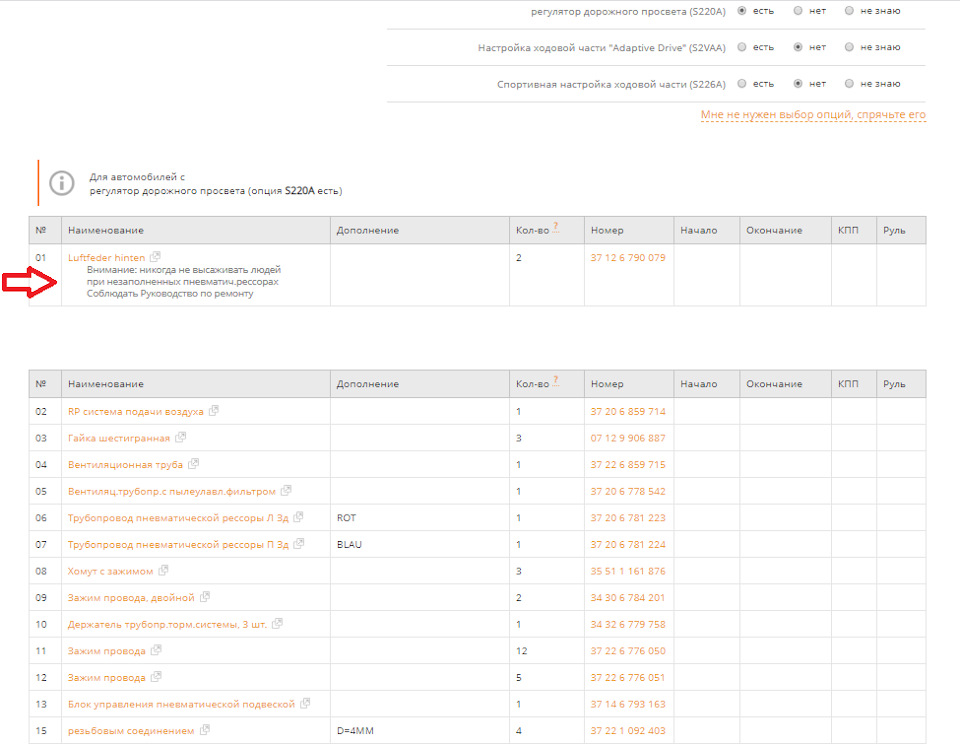This screenshot has height=745, width=960.
Task: Select 'есть' for Adaptive Drive S2VAA
Action: pyautogui.click(x=742, y=47)
